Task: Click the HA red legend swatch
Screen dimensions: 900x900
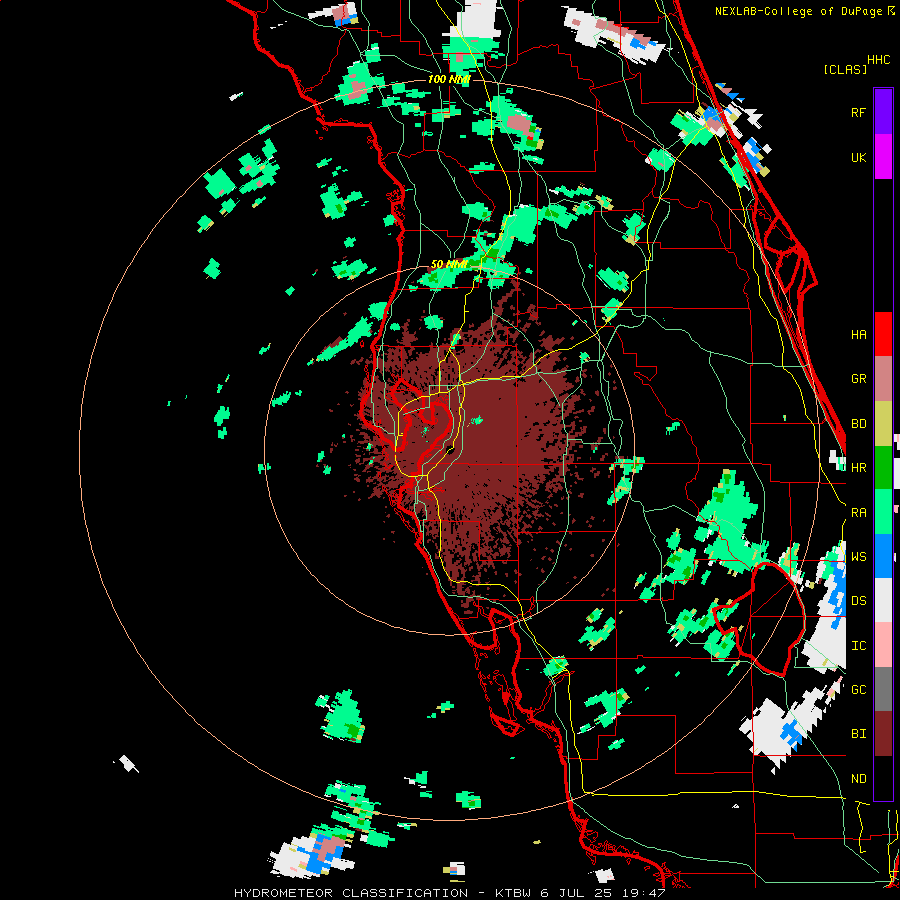Action: point(883,334)
